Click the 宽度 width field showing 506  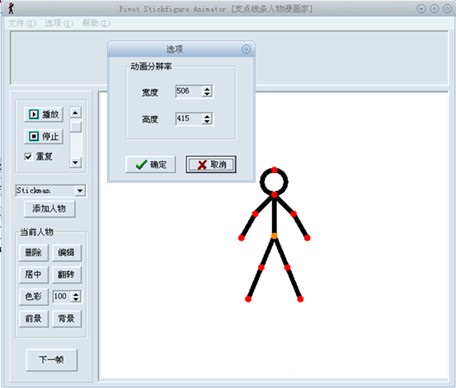point(189,91)
